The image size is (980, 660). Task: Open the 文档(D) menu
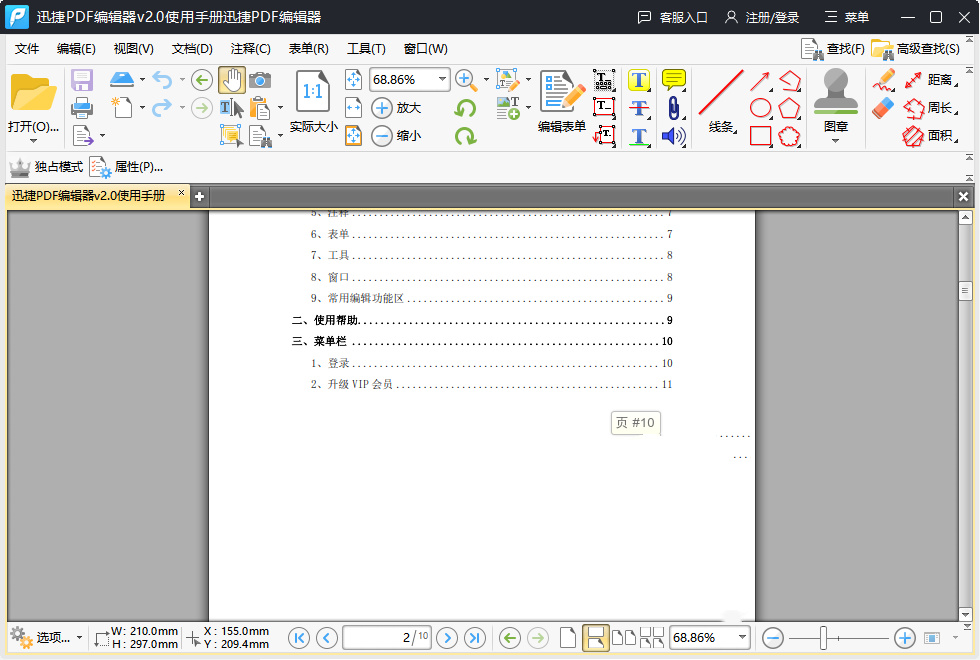(x=192, y=49)
